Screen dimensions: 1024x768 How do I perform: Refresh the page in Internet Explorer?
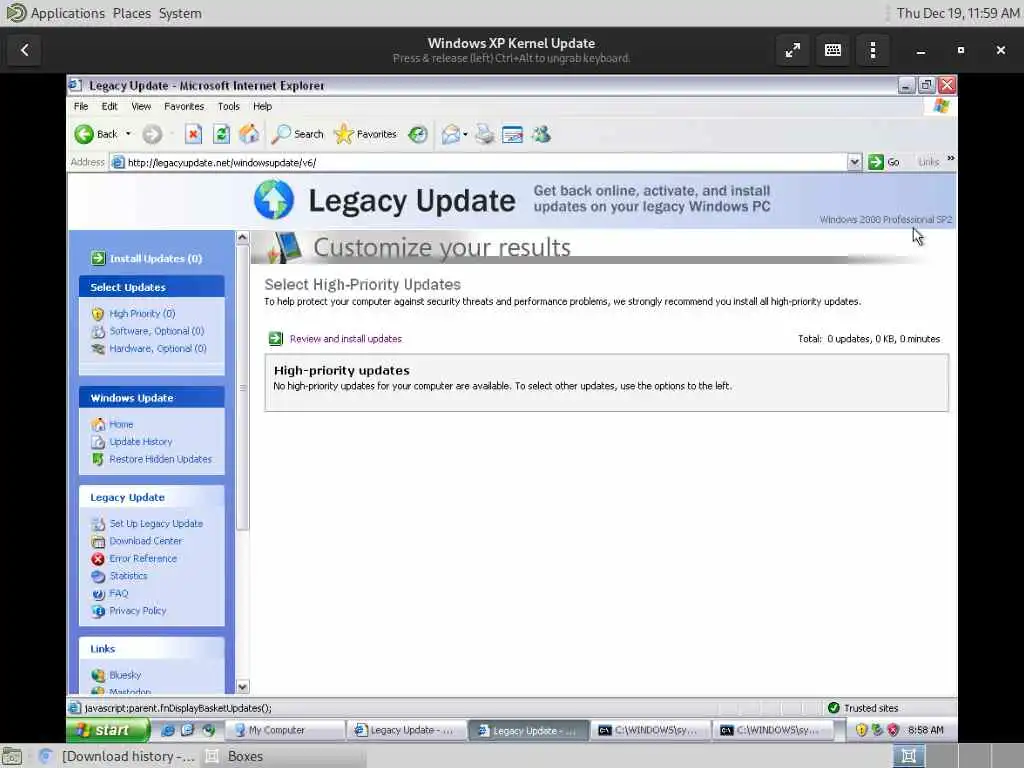point(221,135)
